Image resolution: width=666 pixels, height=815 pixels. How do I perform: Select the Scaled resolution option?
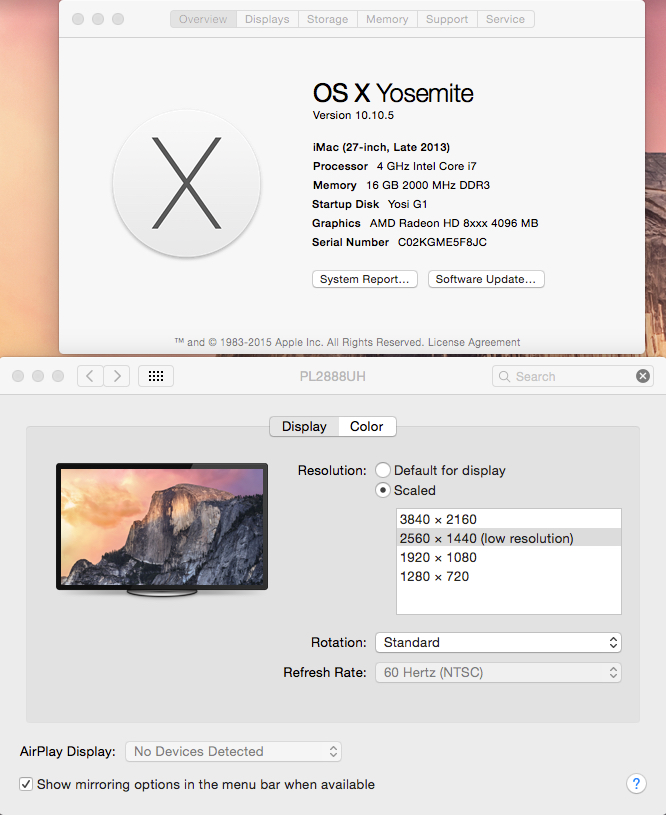tap(383, 490)
